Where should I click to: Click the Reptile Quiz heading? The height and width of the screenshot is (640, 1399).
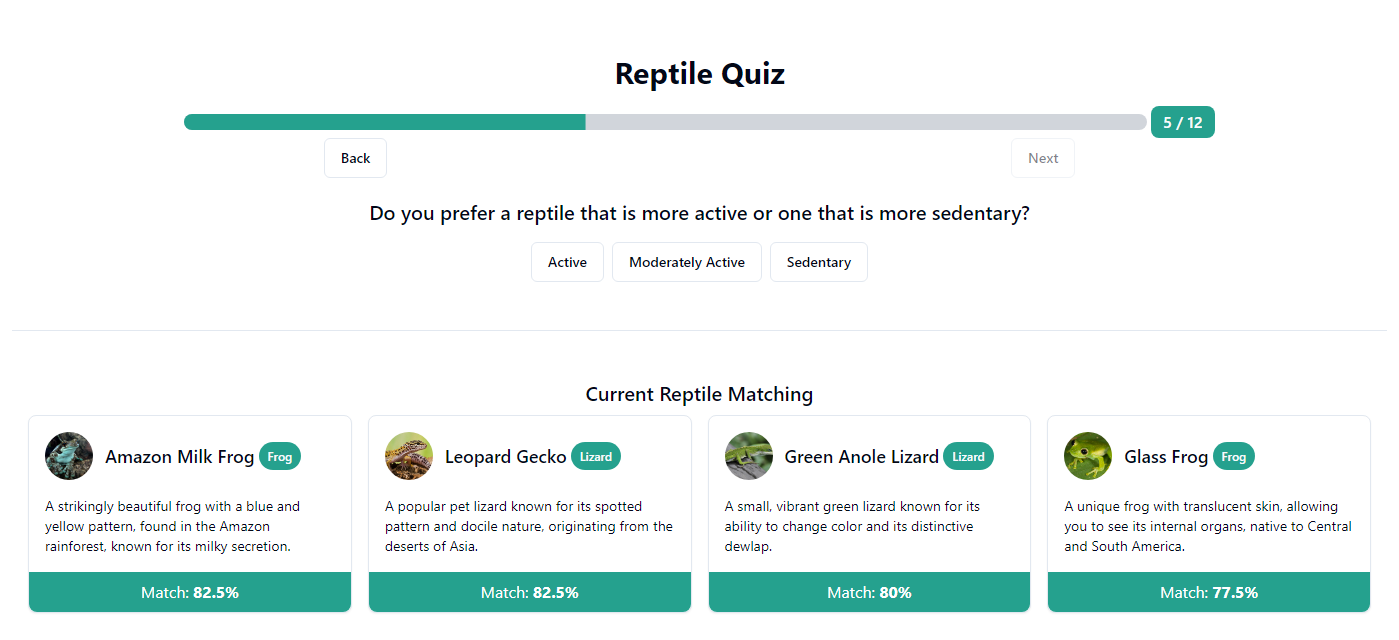pyautogui.click(x=699, y=73)
